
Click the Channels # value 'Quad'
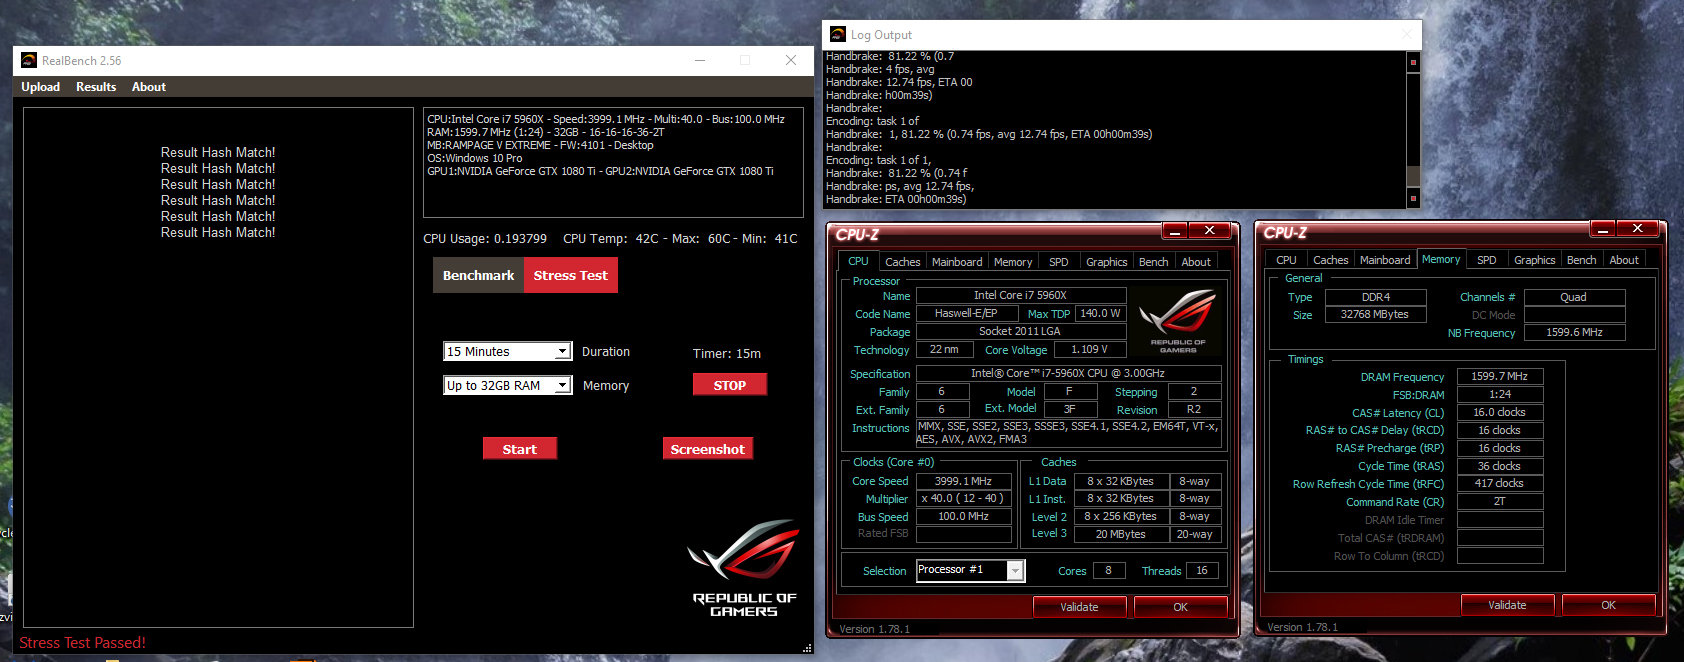tap(1574, 297)
